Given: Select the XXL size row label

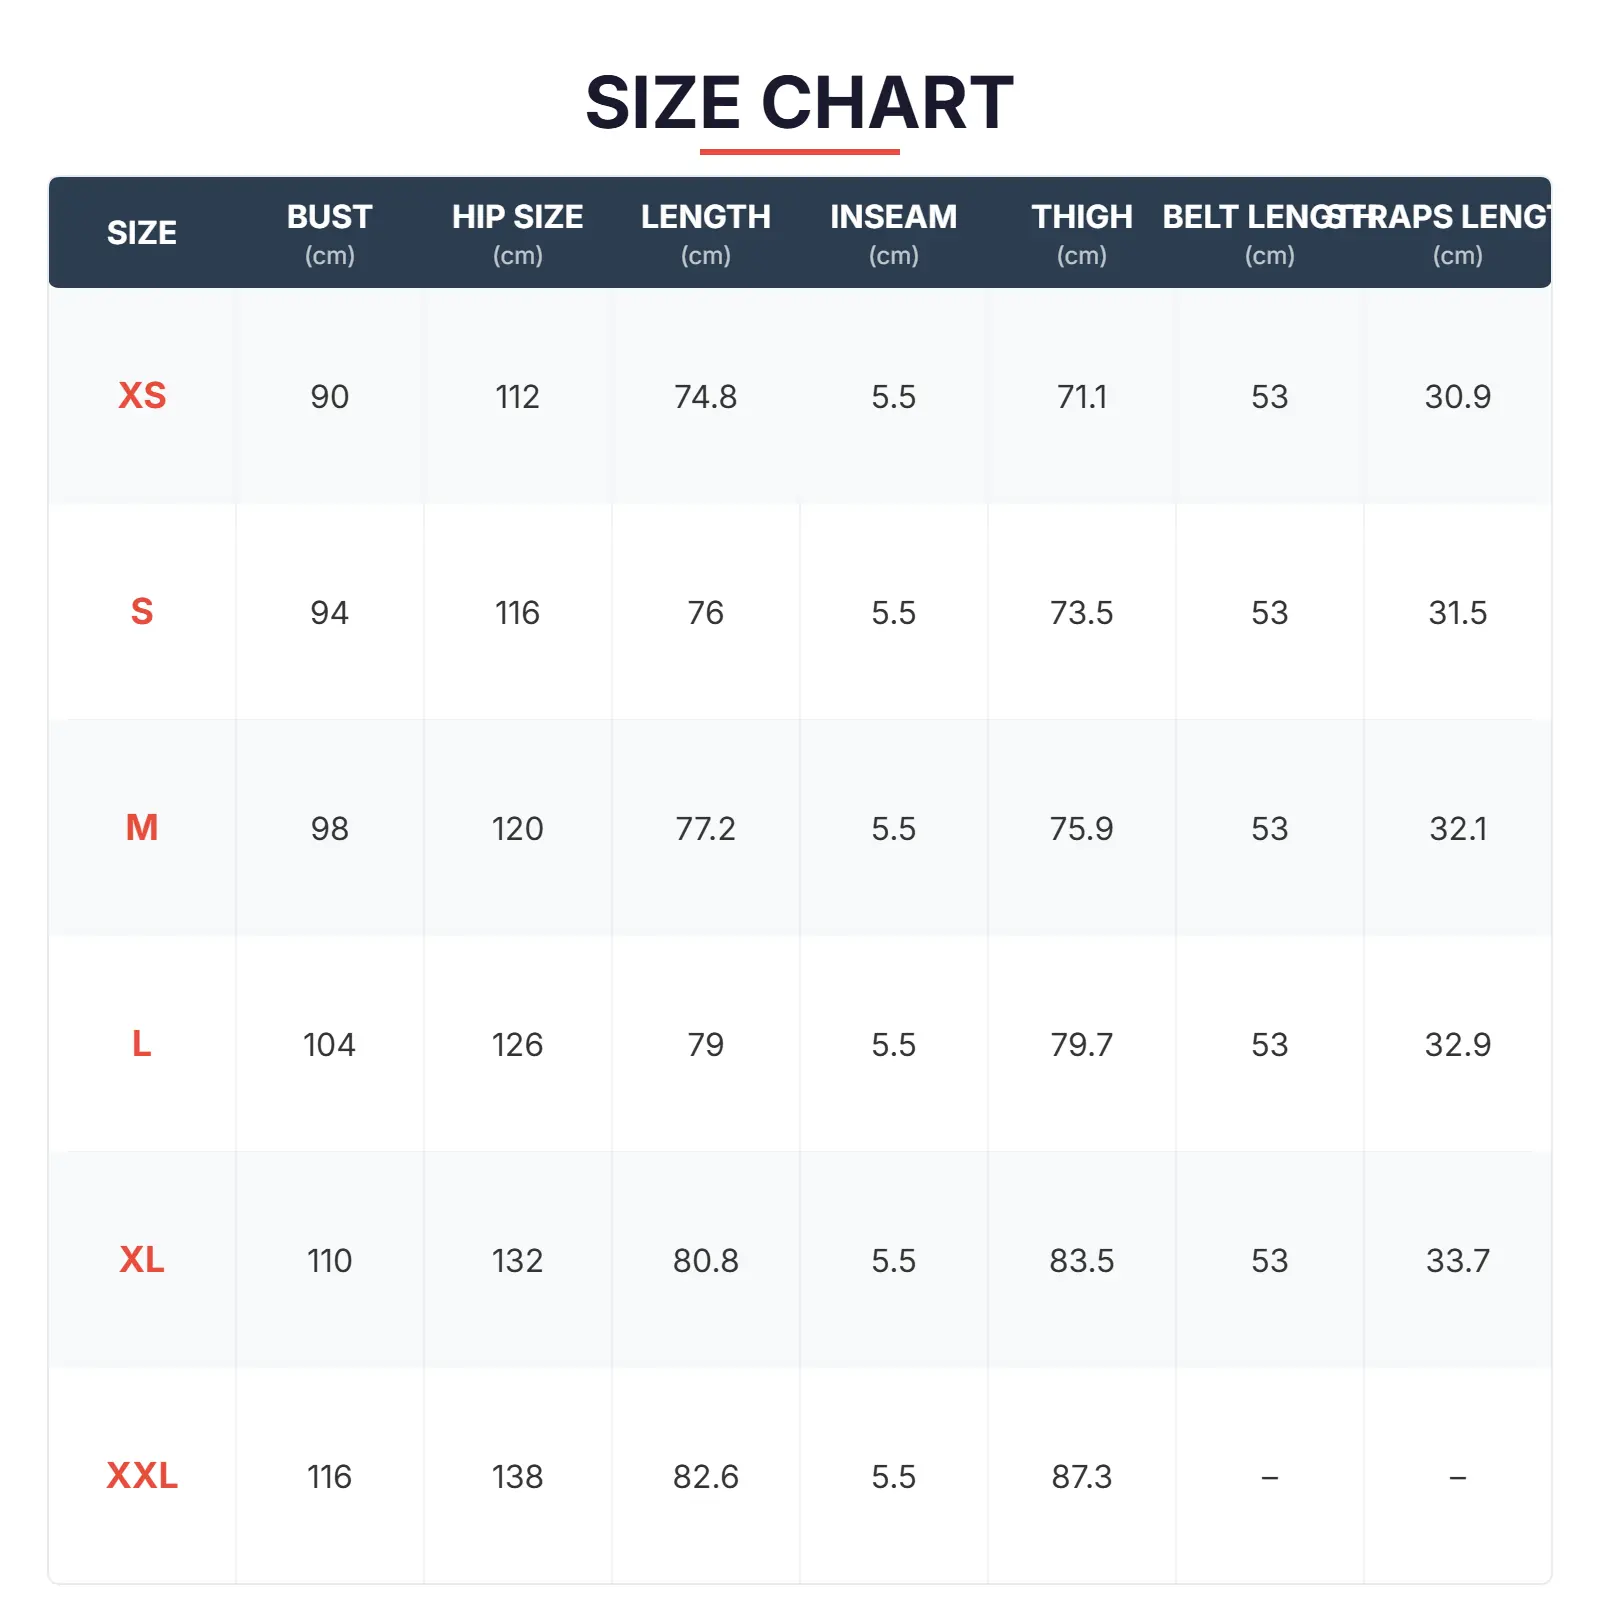Looking at the screenshot, I should point(142,1476).
